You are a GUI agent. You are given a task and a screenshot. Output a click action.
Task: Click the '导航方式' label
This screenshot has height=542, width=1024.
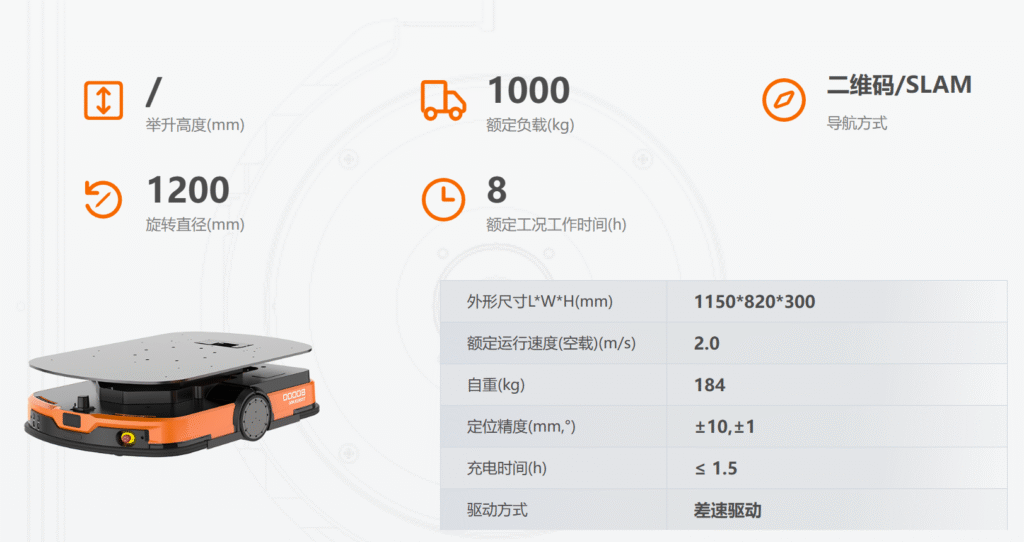coord(857,123)
